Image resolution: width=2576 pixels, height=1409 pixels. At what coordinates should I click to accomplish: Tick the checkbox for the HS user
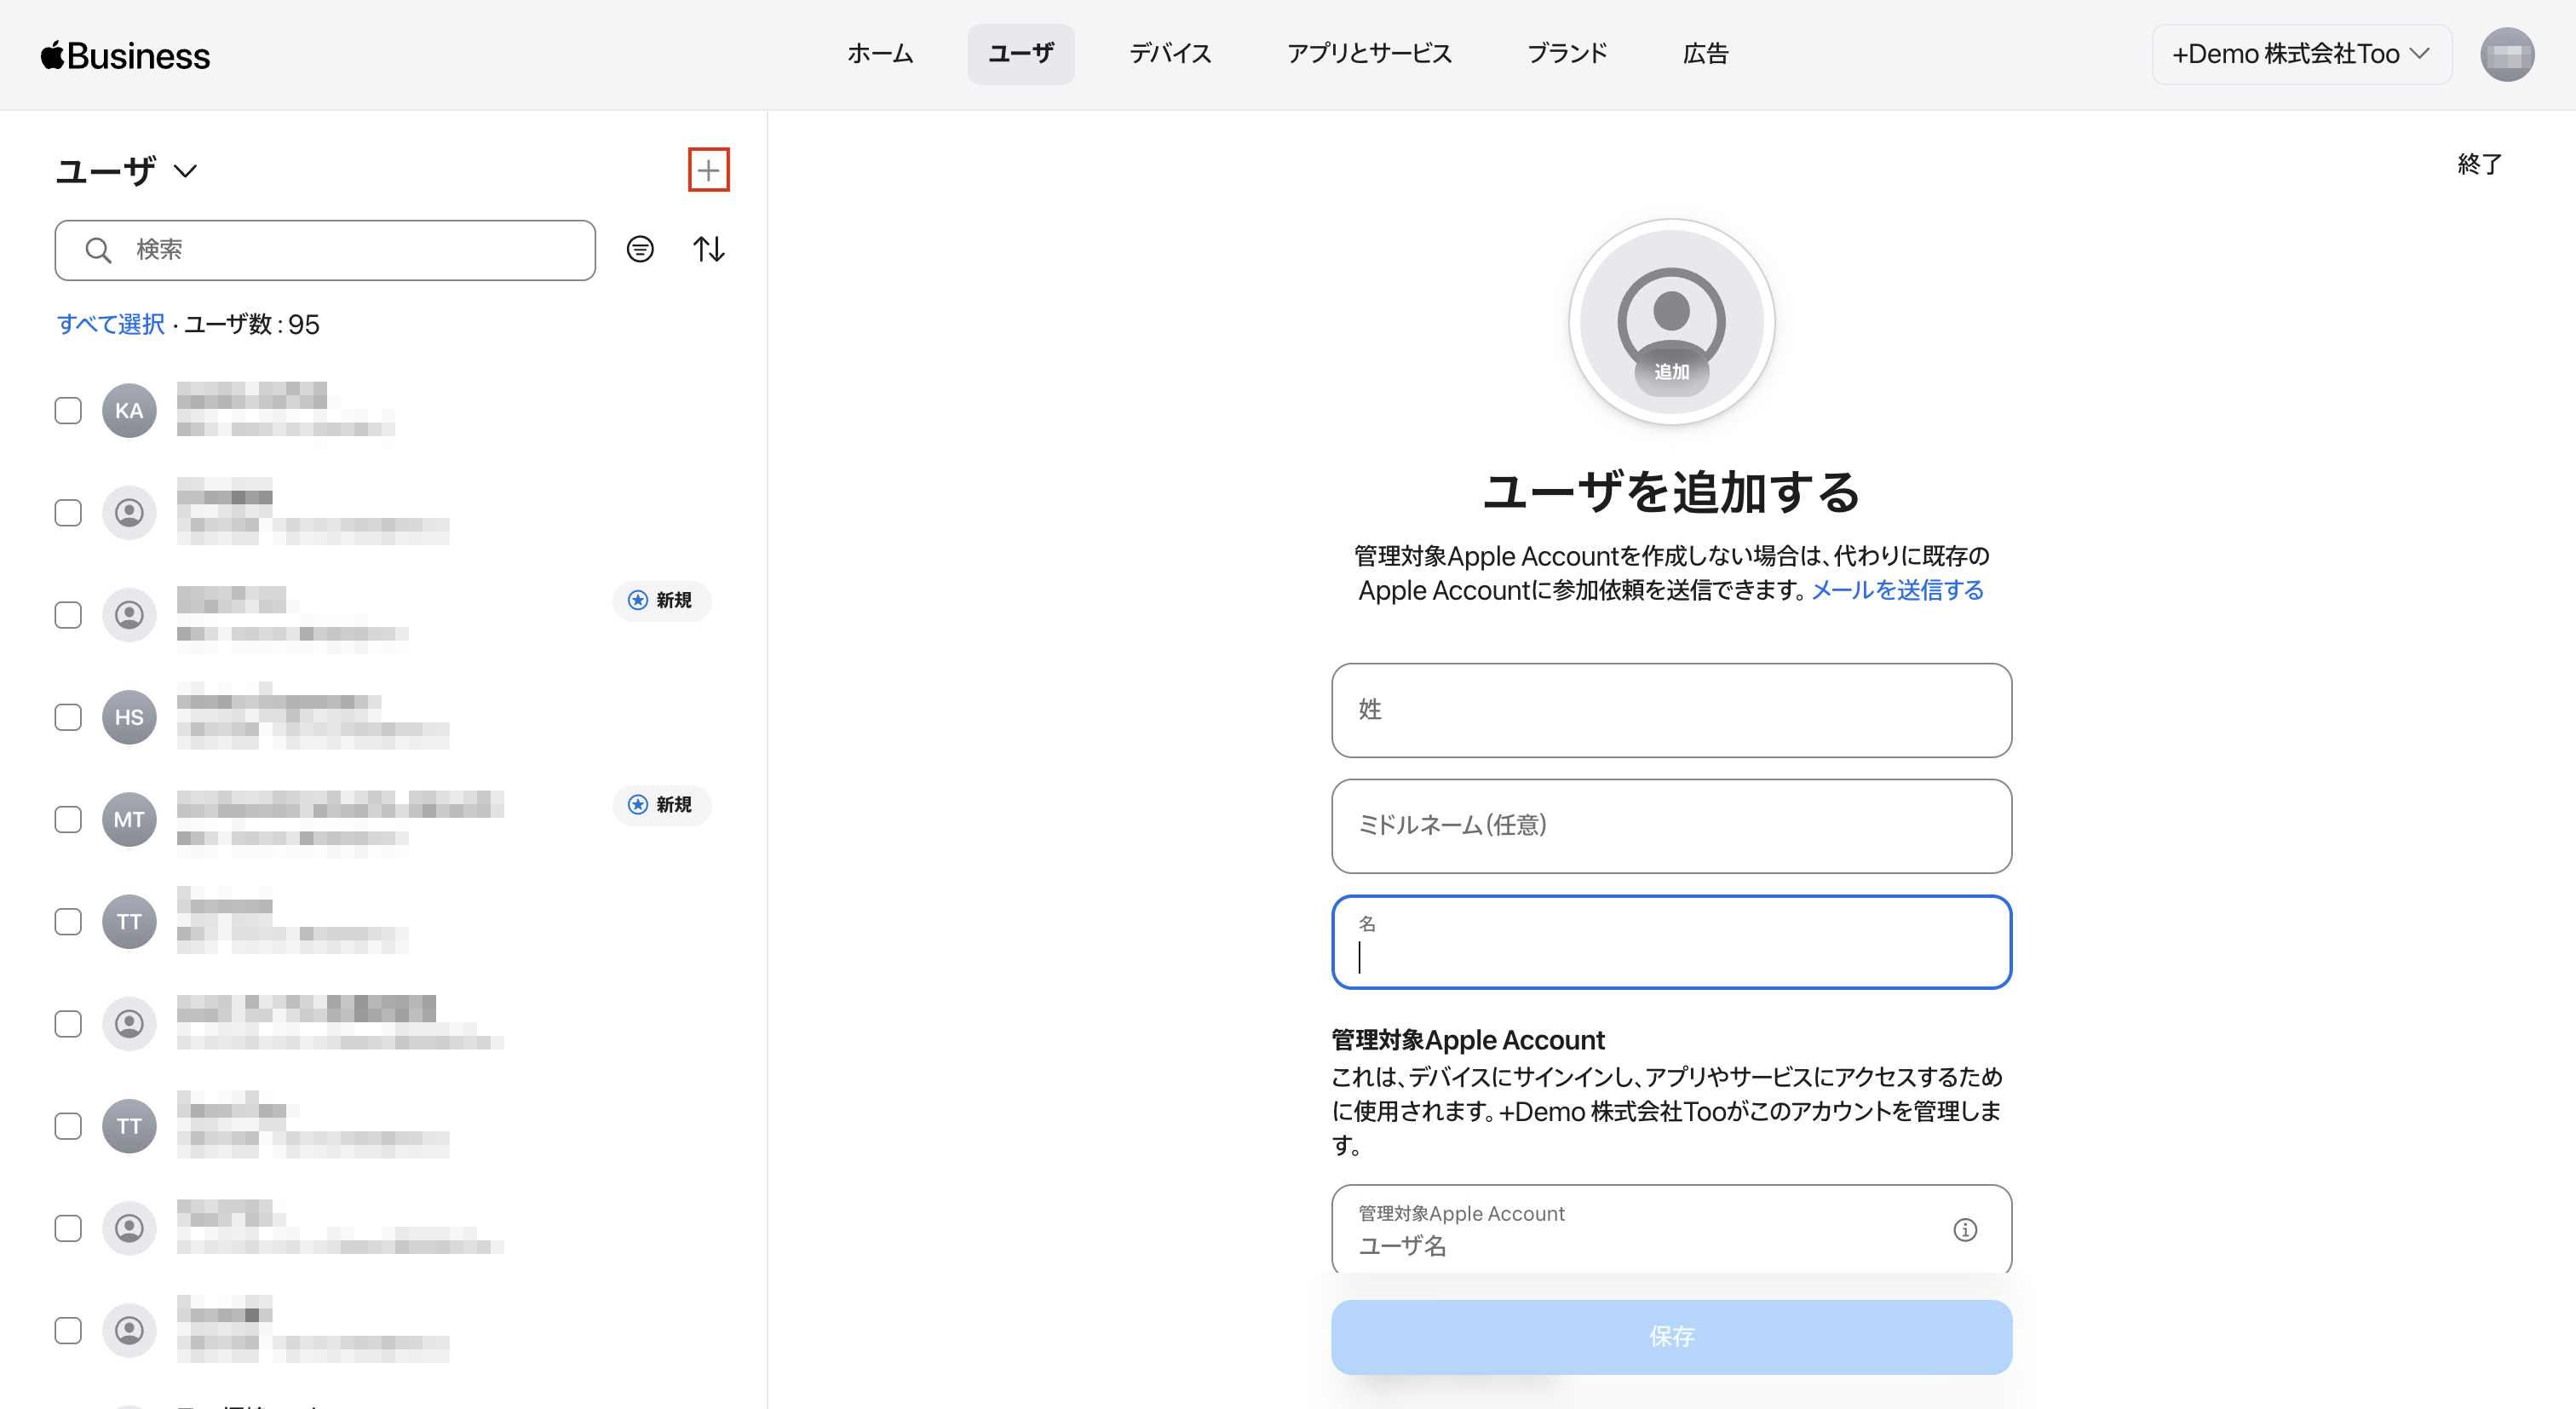(x=68, y=717)
